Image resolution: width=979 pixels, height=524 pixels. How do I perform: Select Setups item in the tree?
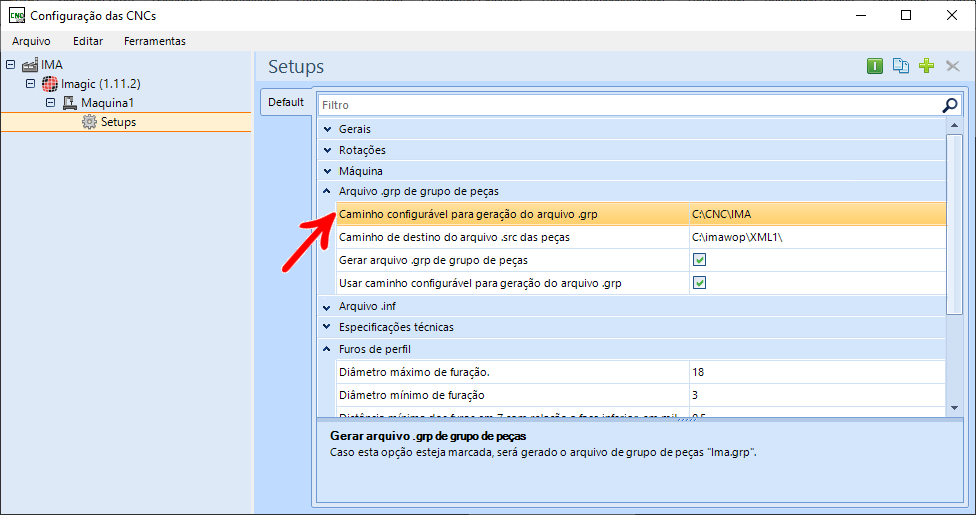(x=118, y=122)
